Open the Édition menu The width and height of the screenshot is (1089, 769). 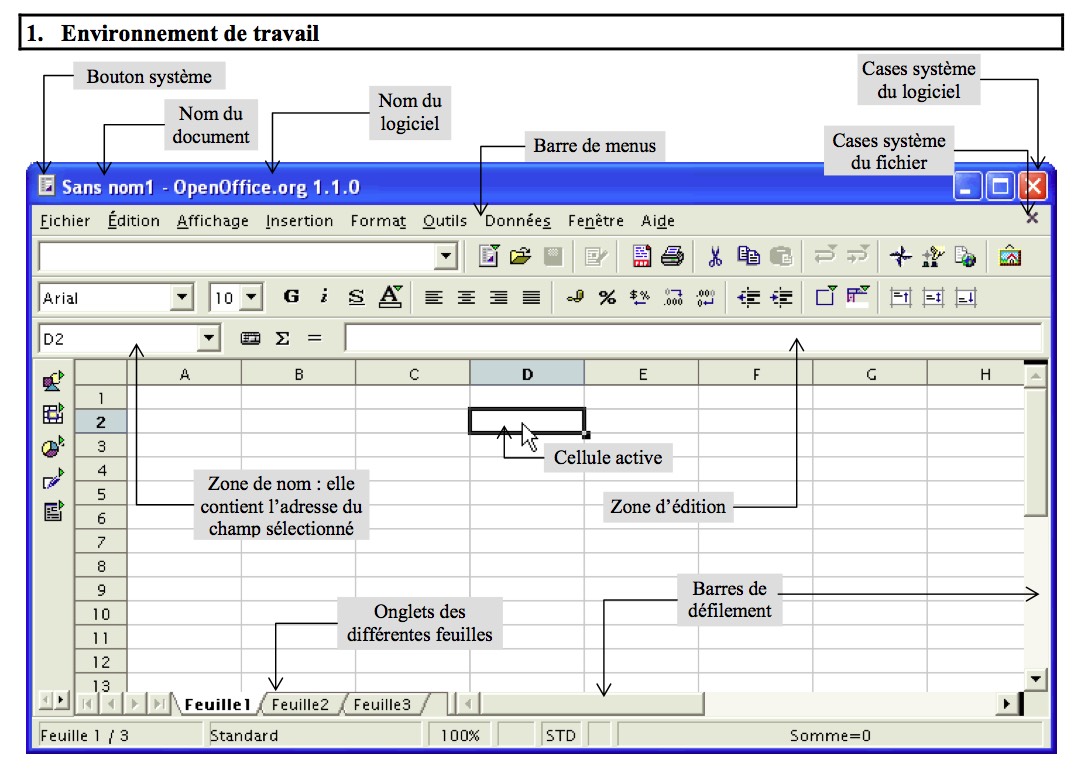(133, 221)
